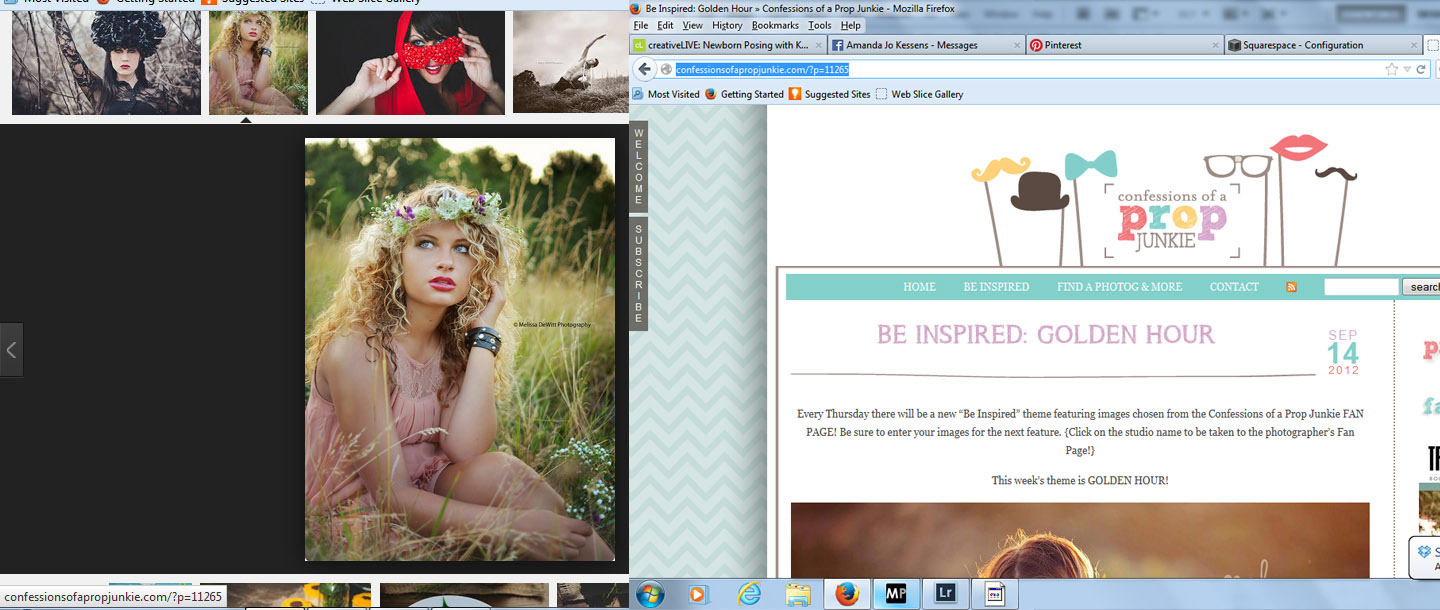This screenshot has height=610, width=1440.
Task: Open the History menu in Firefox
Action: (x=727, y=25)
